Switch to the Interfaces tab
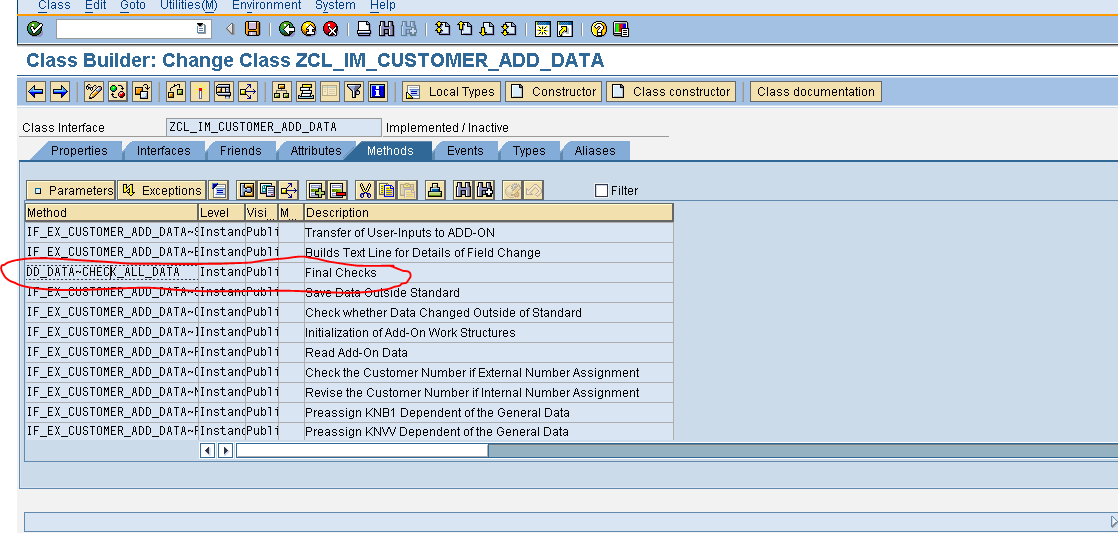 pos(163,150)
